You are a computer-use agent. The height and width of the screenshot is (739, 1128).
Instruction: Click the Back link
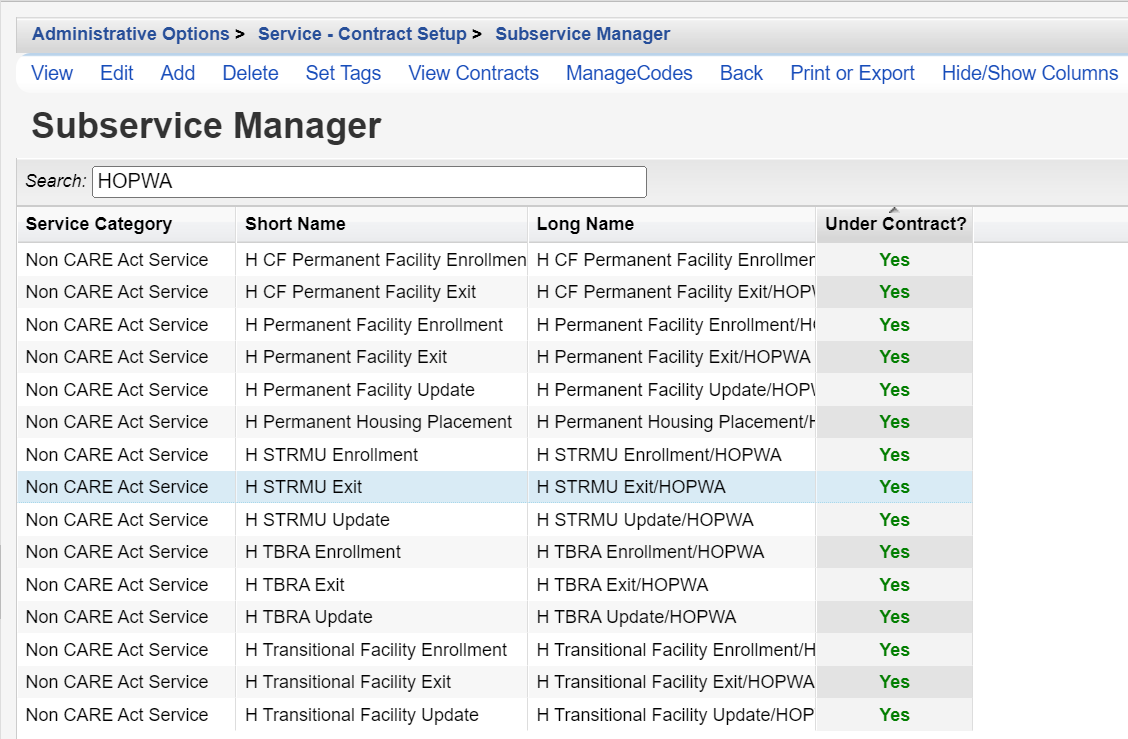click(741, 73)
